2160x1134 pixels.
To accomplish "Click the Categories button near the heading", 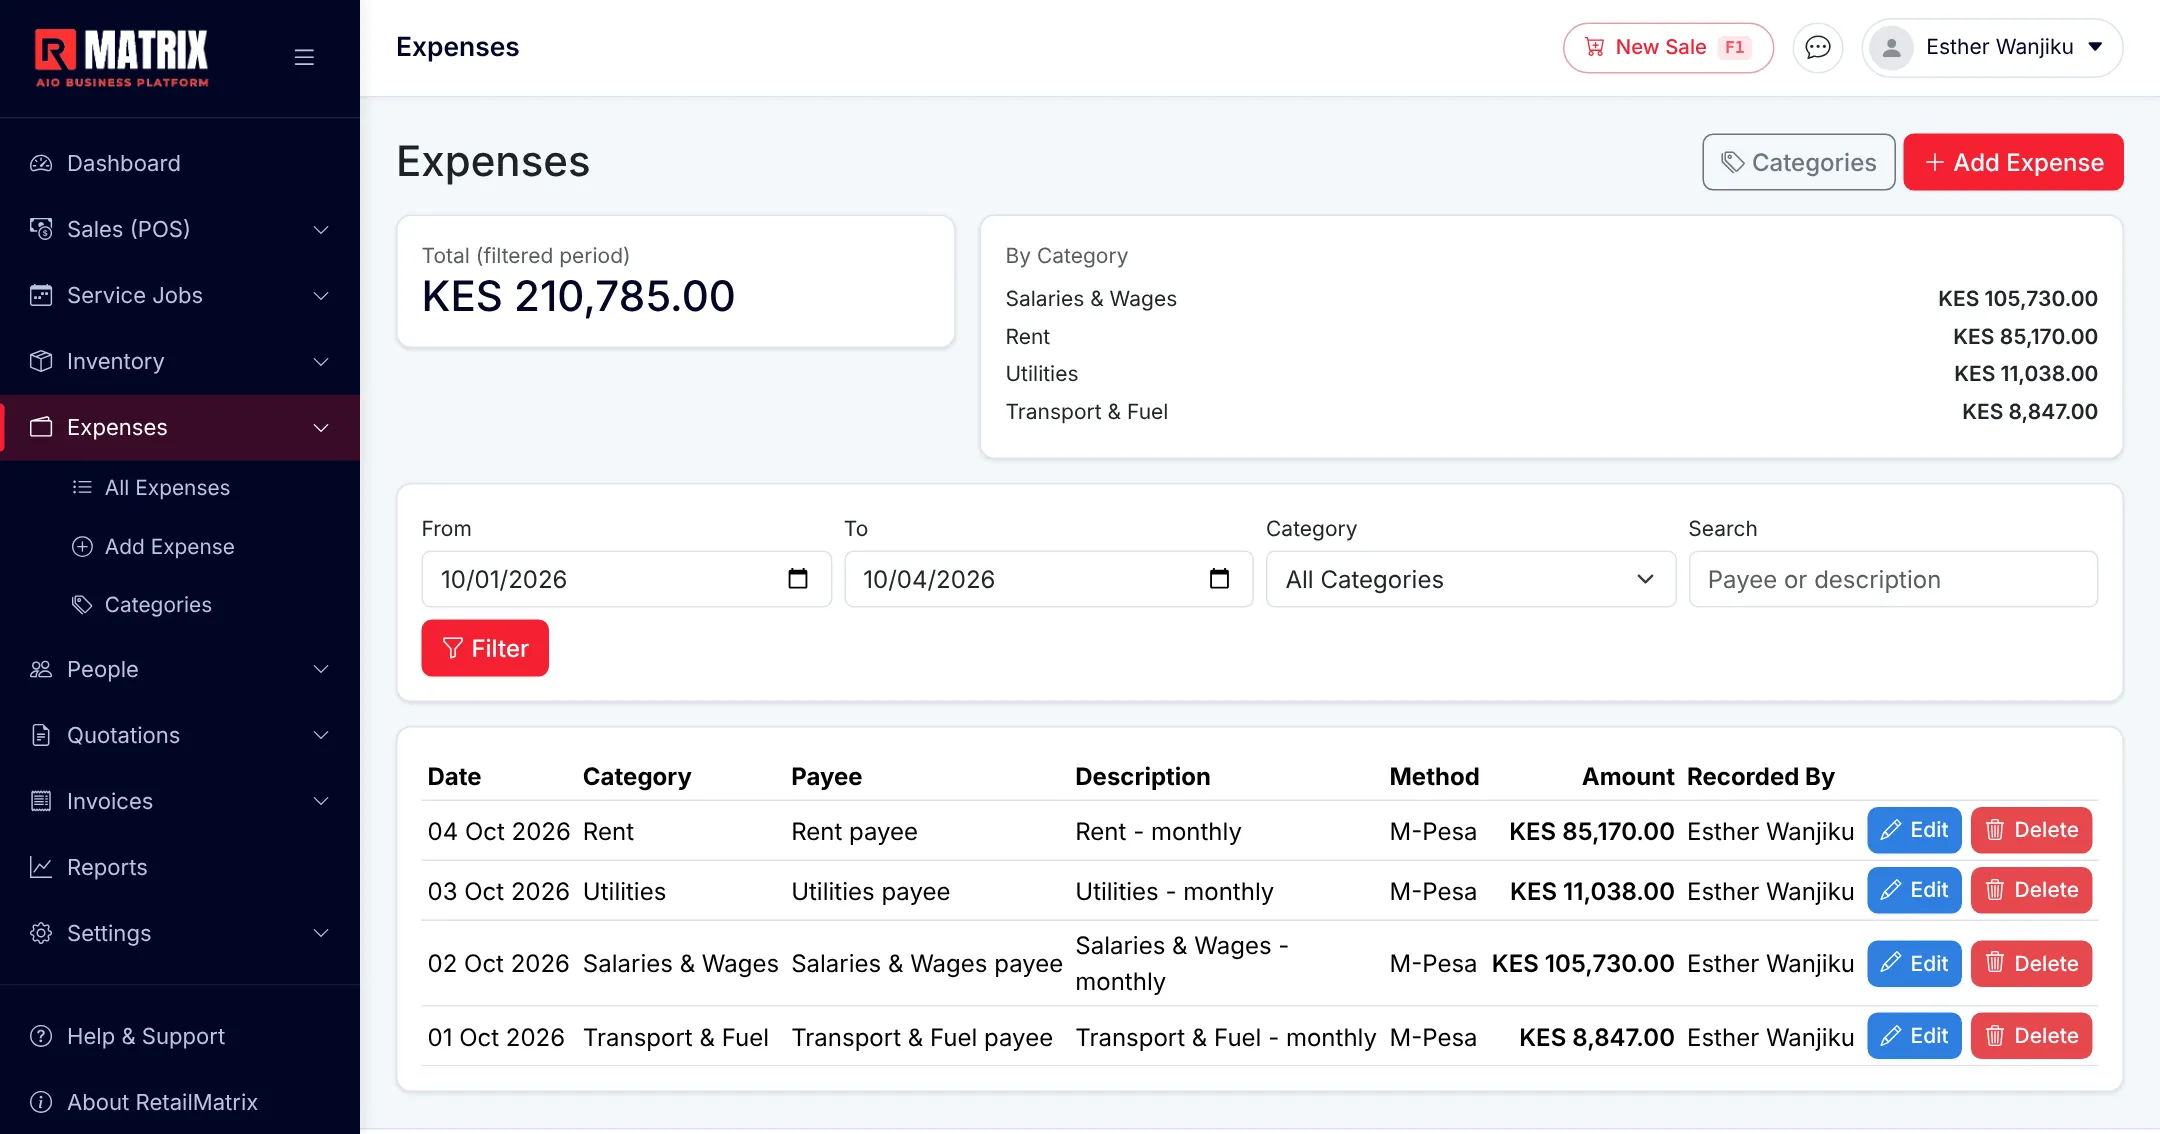I will click(x=1798, y=162).
